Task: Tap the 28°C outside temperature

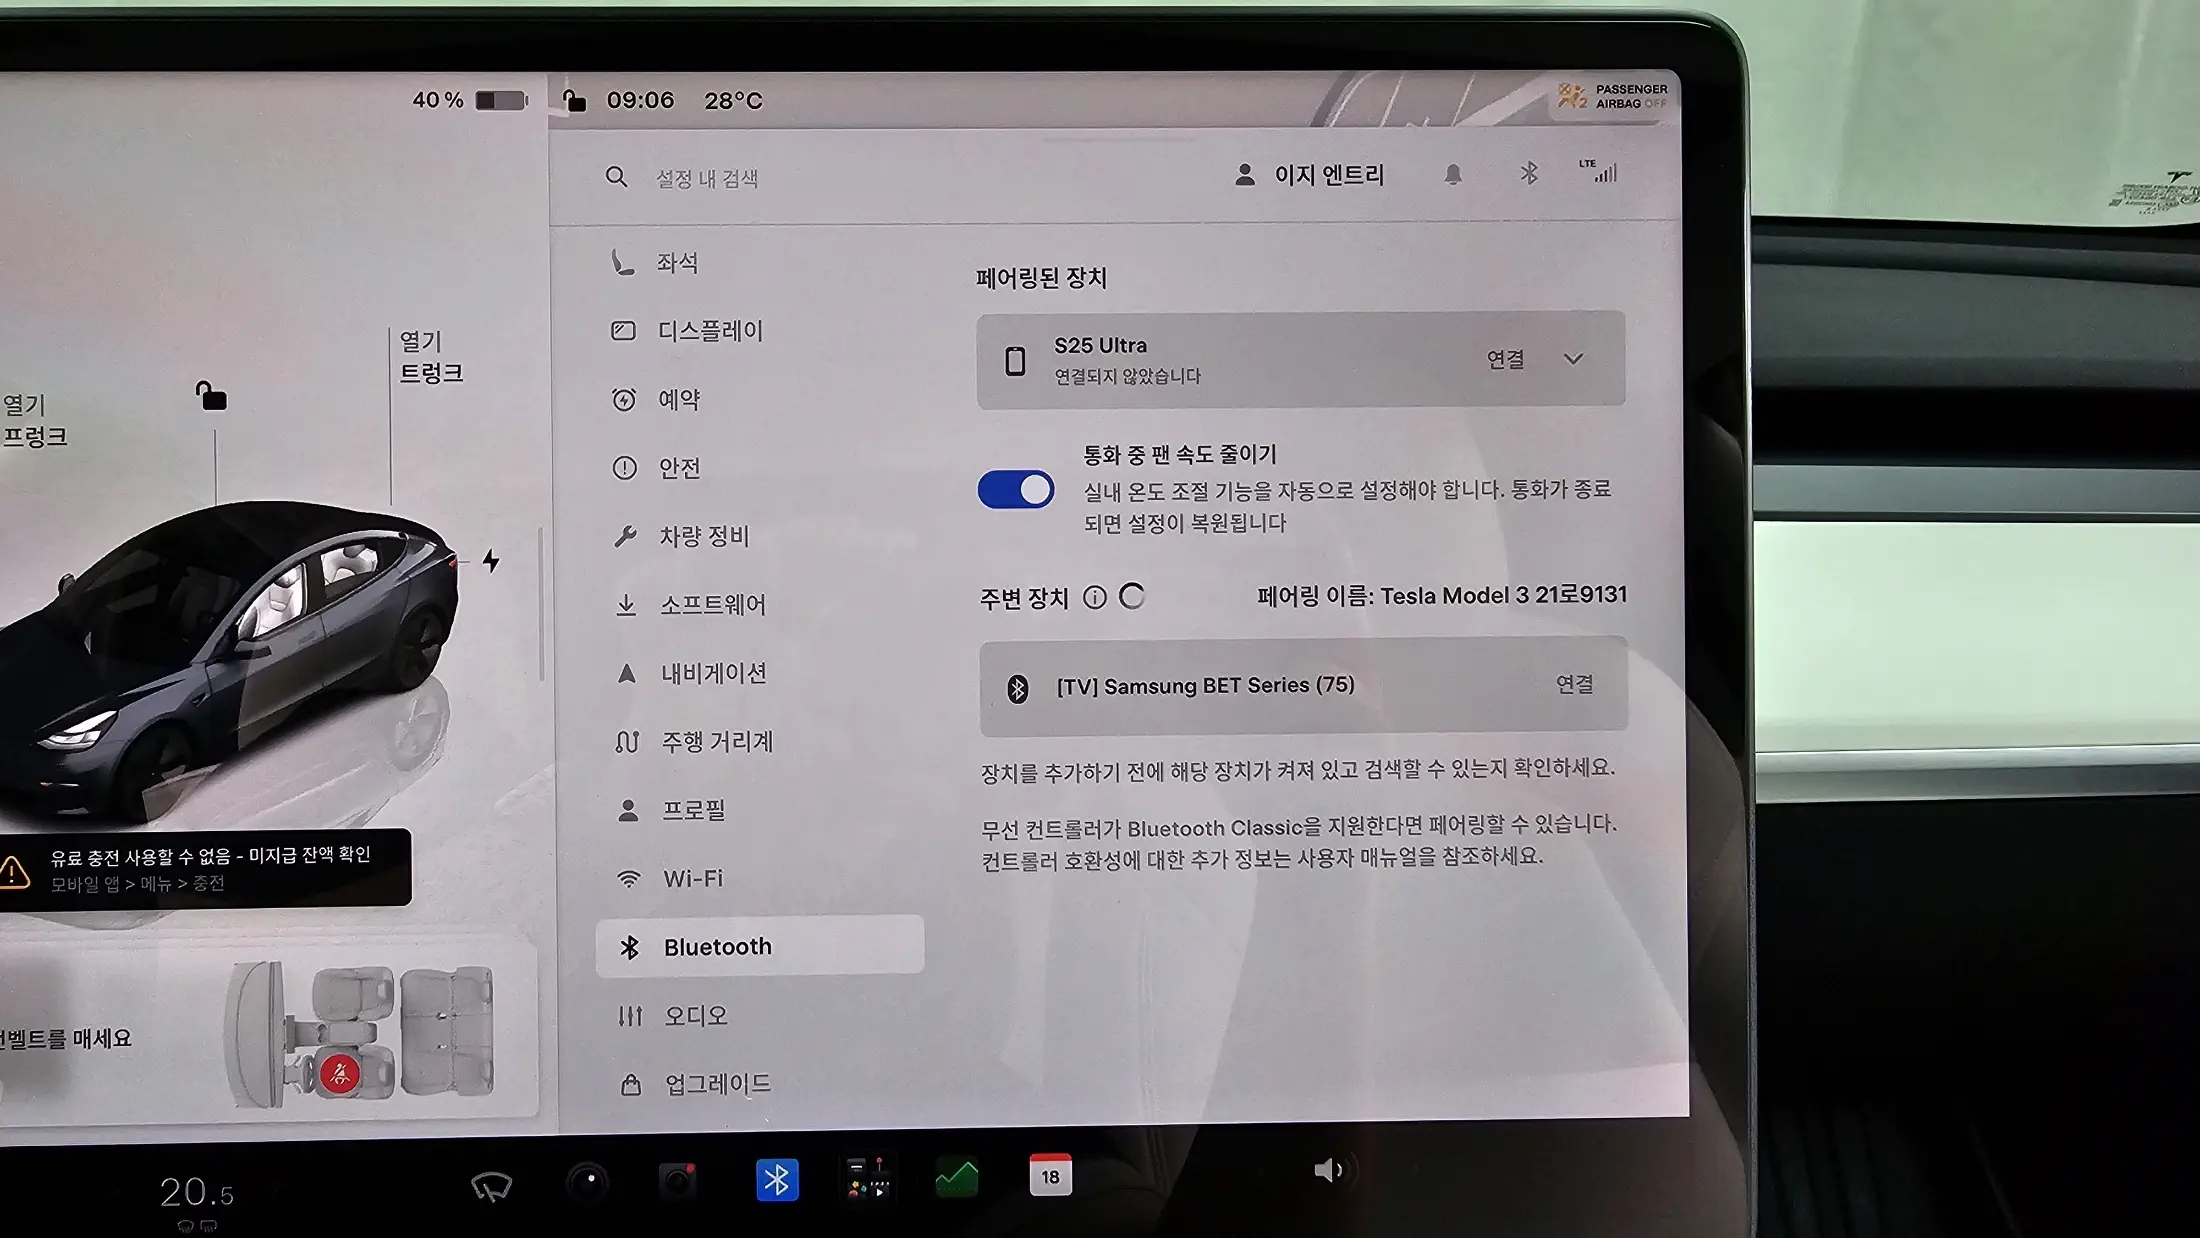Action: point(733,100)
